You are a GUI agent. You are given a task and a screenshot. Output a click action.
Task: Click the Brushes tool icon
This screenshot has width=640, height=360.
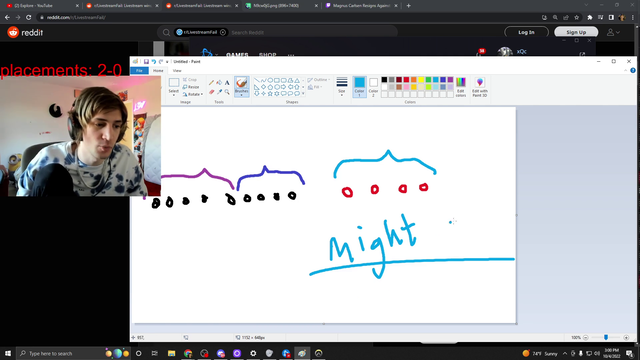click(x=242, y=83)
